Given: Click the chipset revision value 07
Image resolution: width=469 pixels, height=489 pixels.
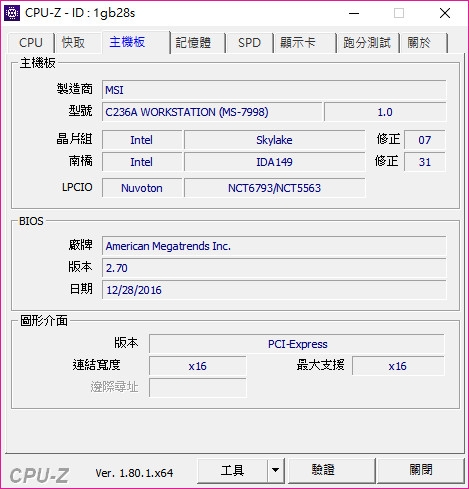Looking at the screenshot, I should click(425, 140).
